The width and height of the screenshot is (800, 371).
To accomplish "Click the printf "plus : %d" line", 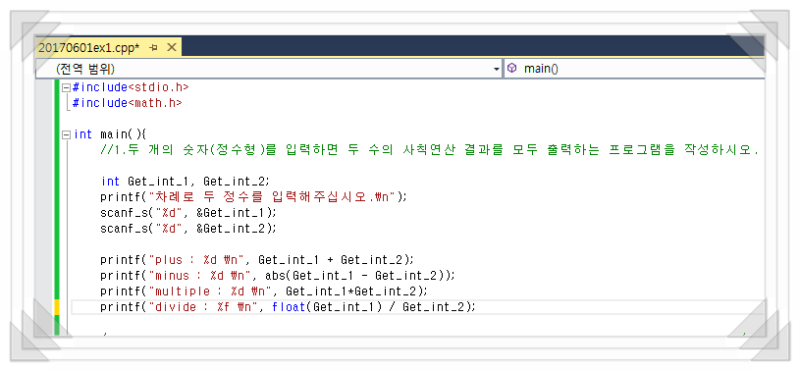I will point(257,260).
